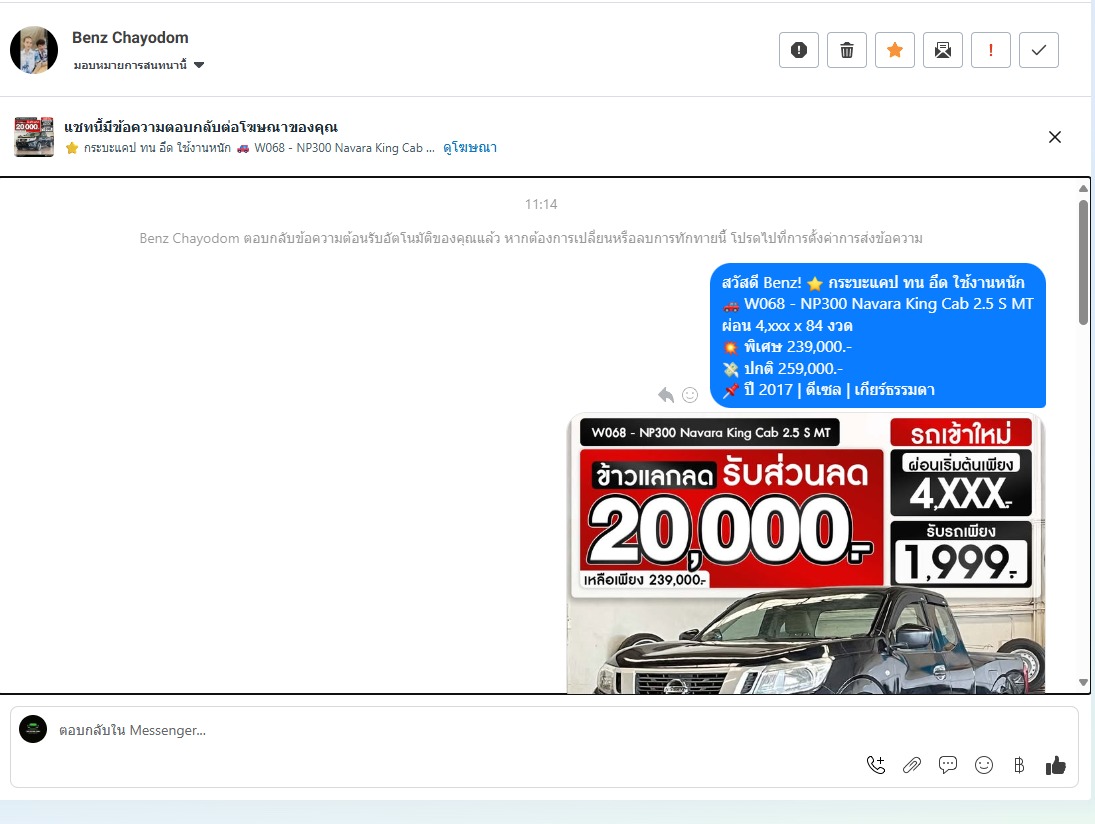Expand the assign conversation dropdown
Image resolution: width=1095 pixels, height=824 pixels.
(x=138, y=65)
